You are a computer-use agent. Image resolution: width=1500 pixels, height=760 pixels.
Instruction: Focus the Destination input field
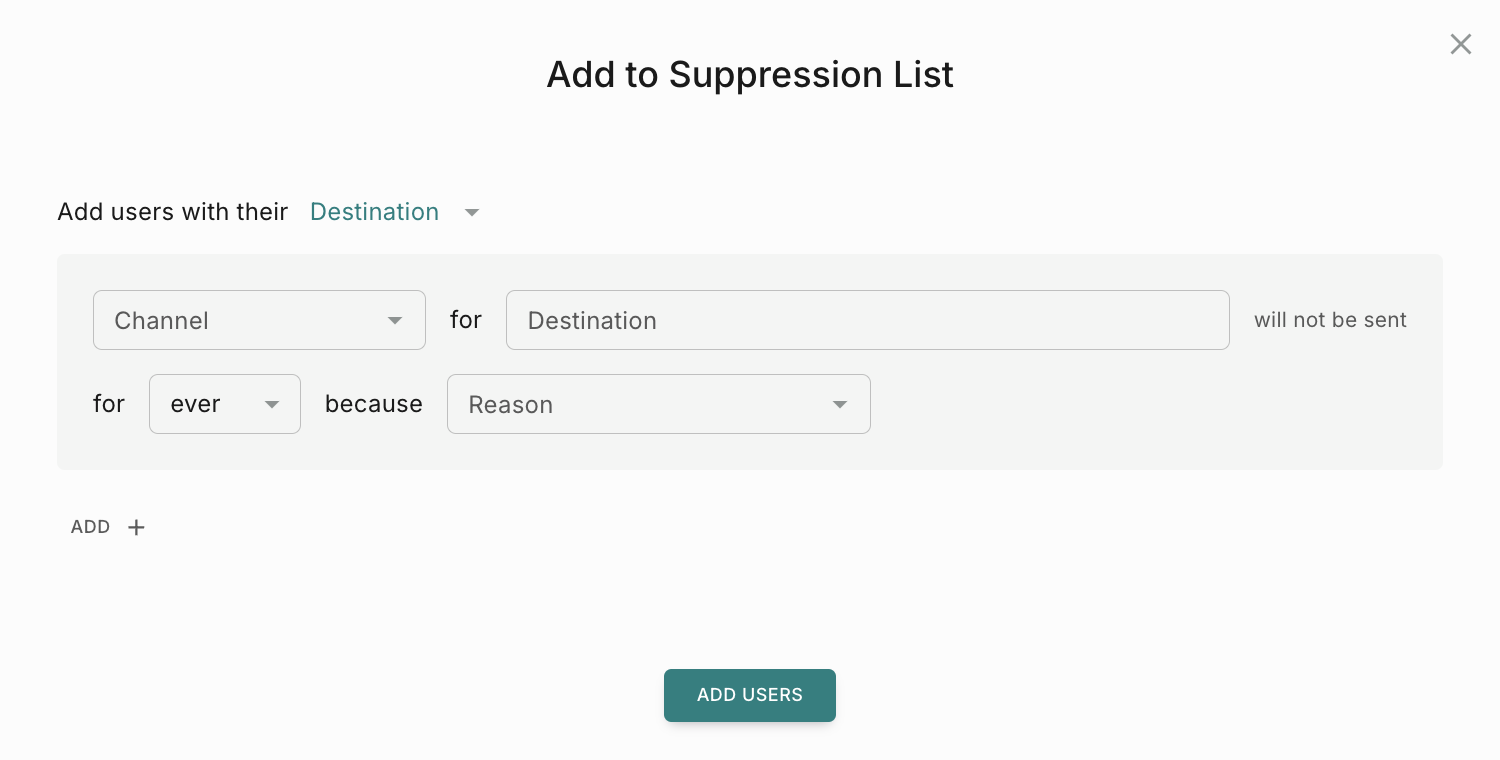(x=867, y=320)
